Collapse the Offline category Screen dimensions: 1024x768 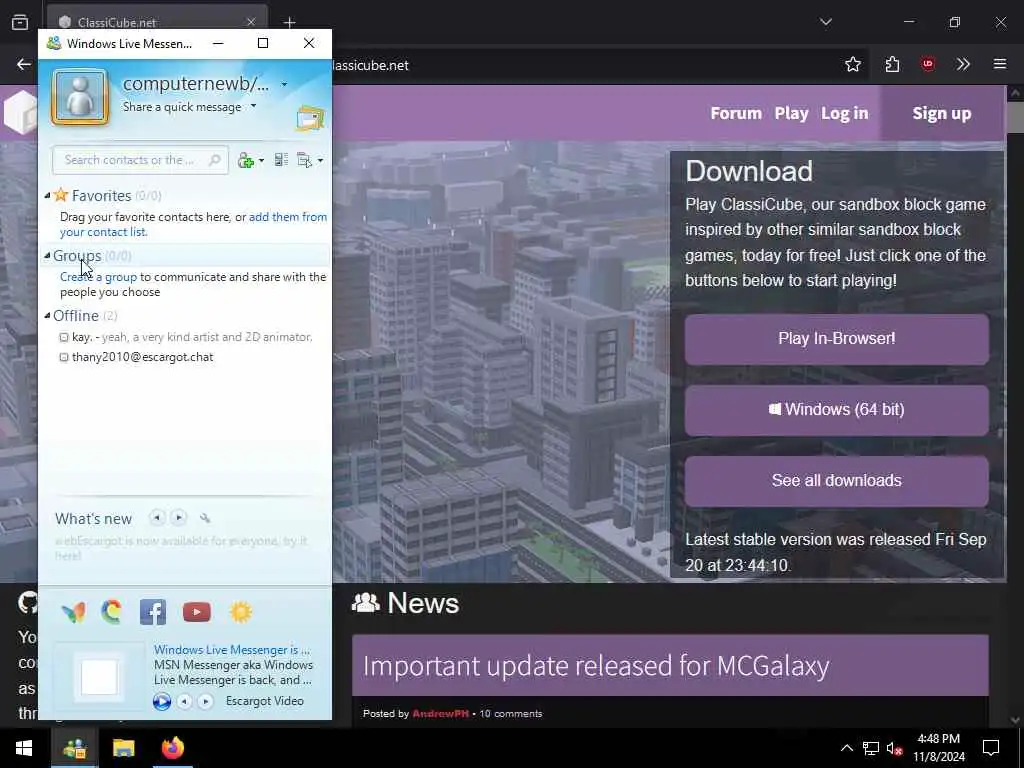(47, 315)
